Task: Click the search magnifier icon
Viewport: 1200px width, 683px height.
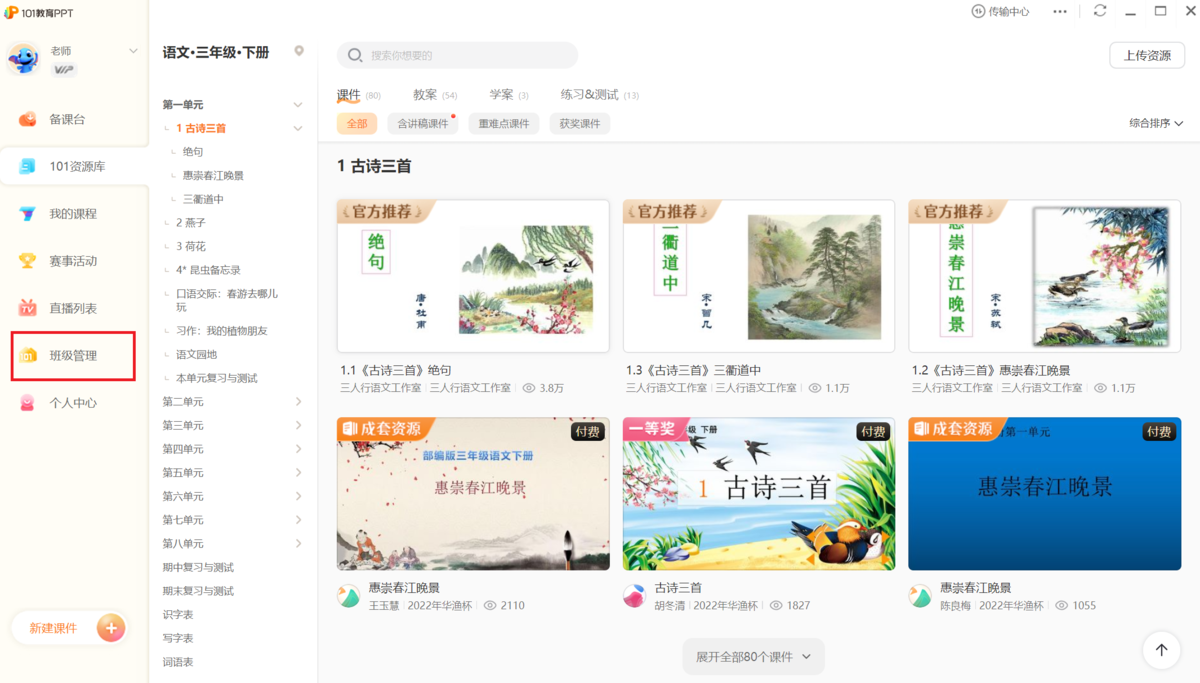Action: (355, 55)
